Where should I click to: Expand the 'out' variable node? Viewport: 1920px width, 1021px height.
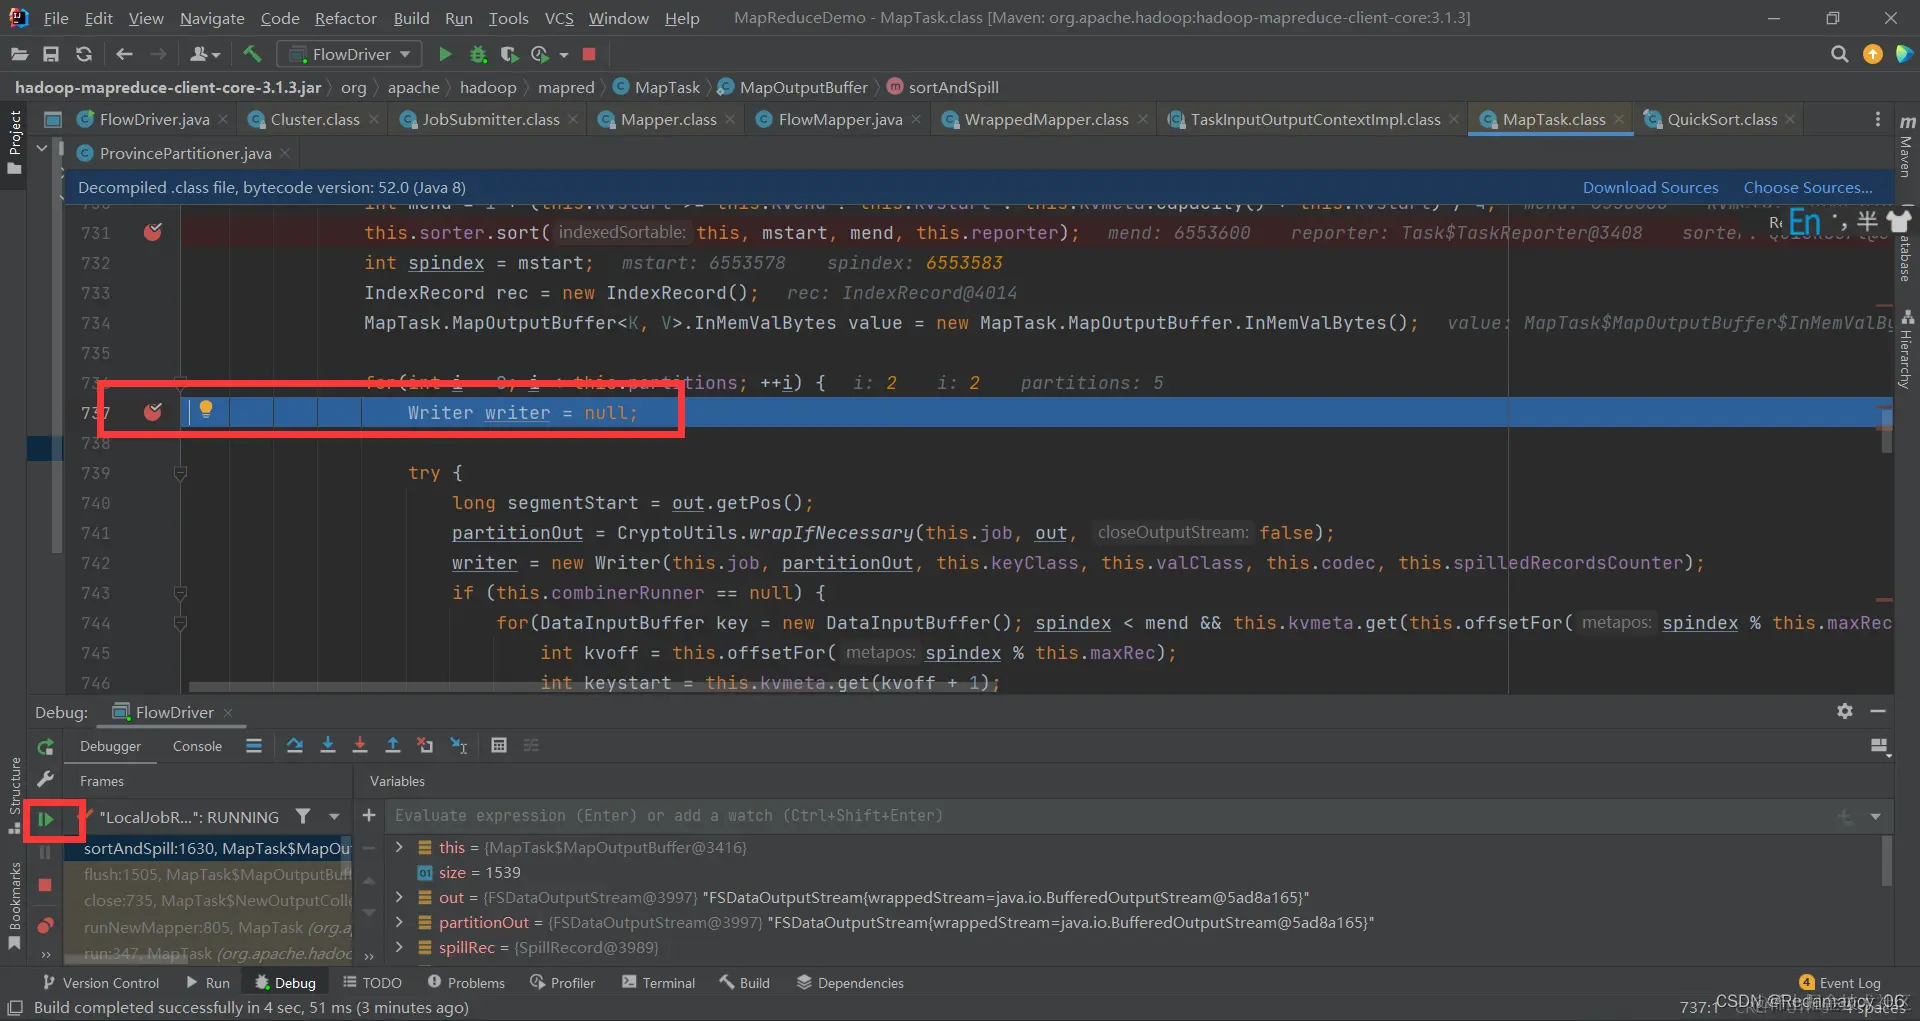point(400,898)
